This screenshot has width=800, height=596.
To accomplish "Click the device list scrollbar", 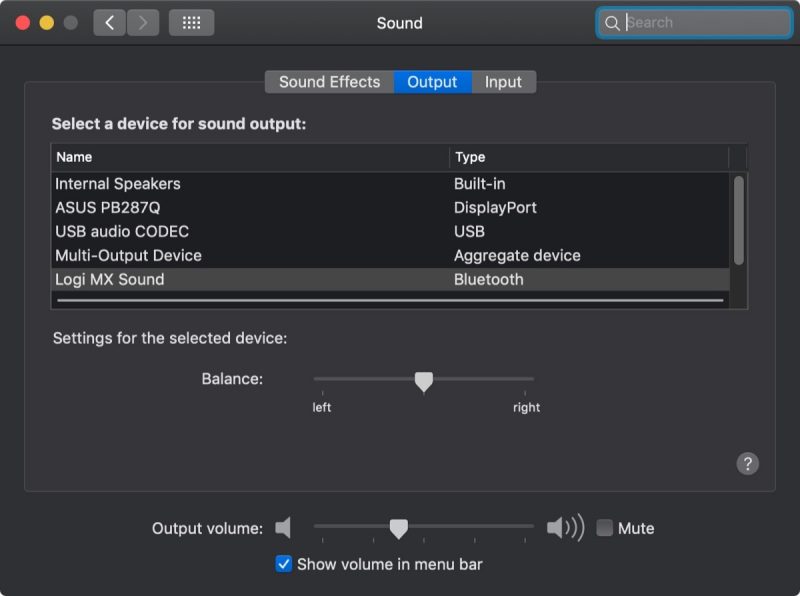I will 739,220.
